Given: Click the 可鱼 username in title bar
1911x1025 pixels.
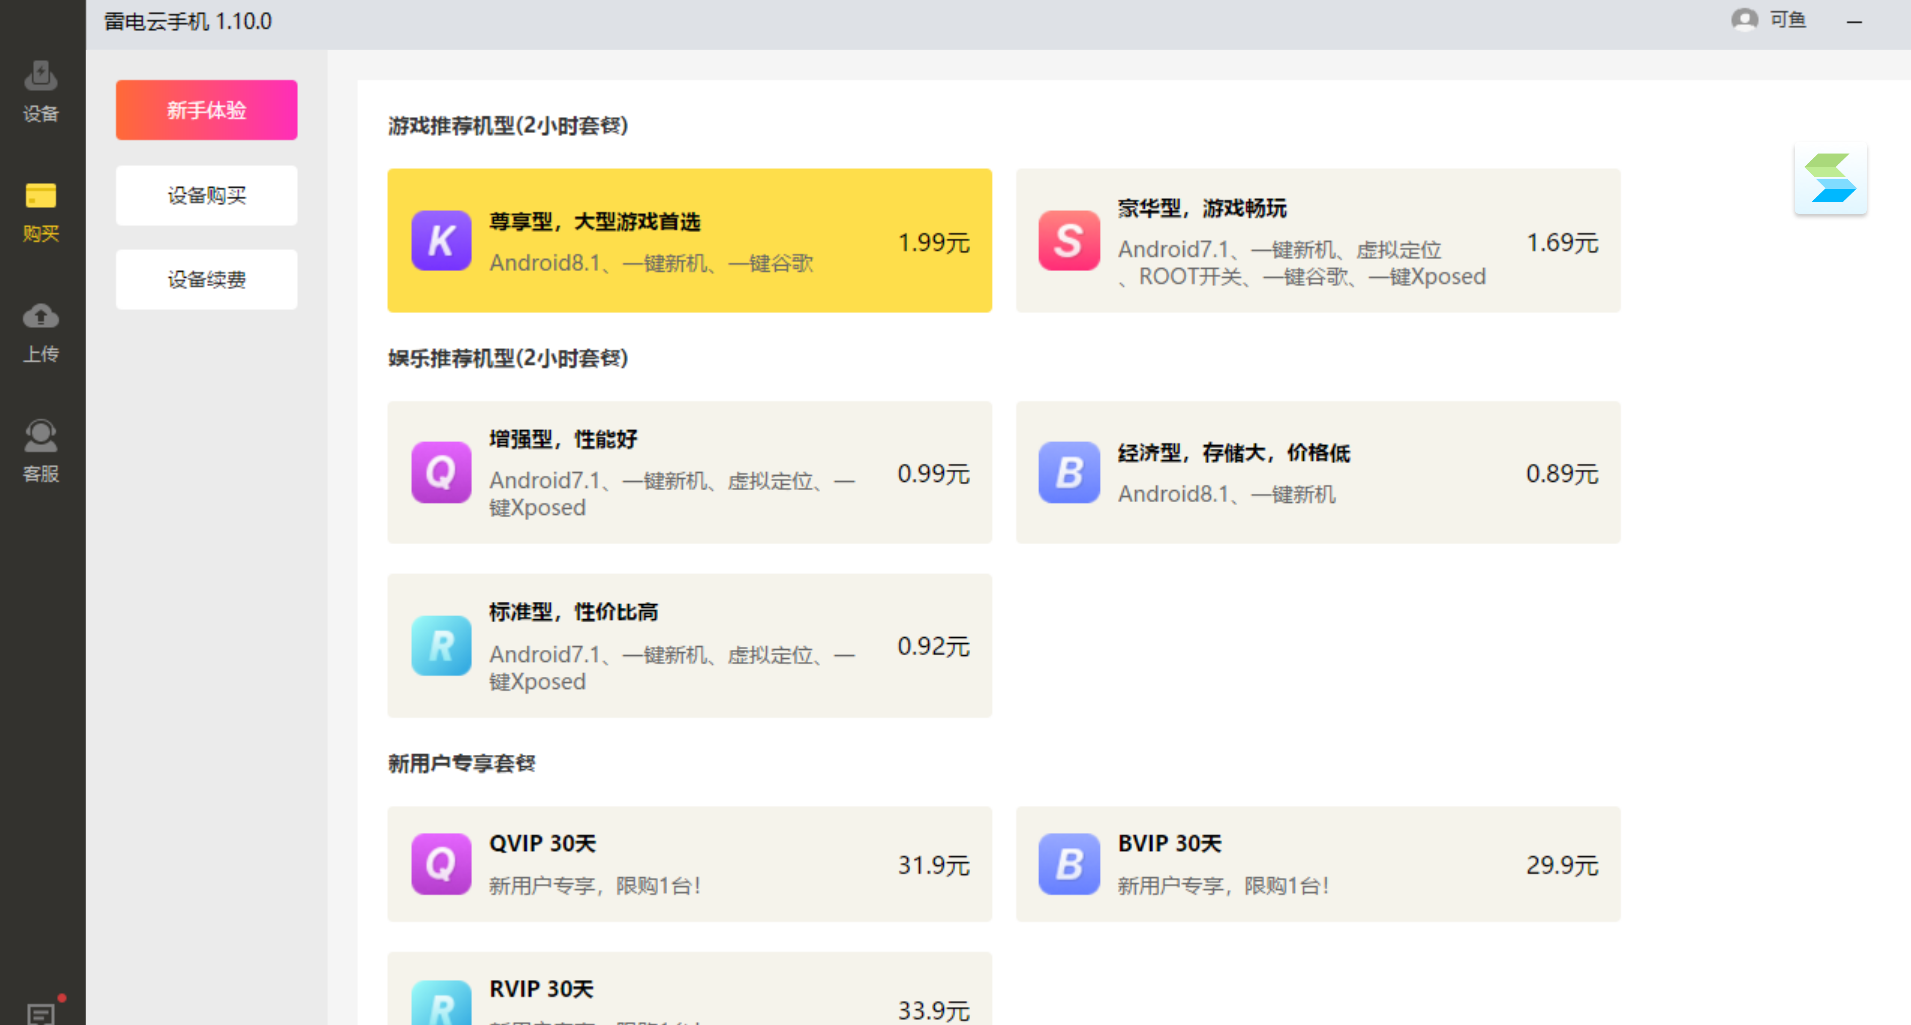Looking at the screenshot, I should (1787, 20).
